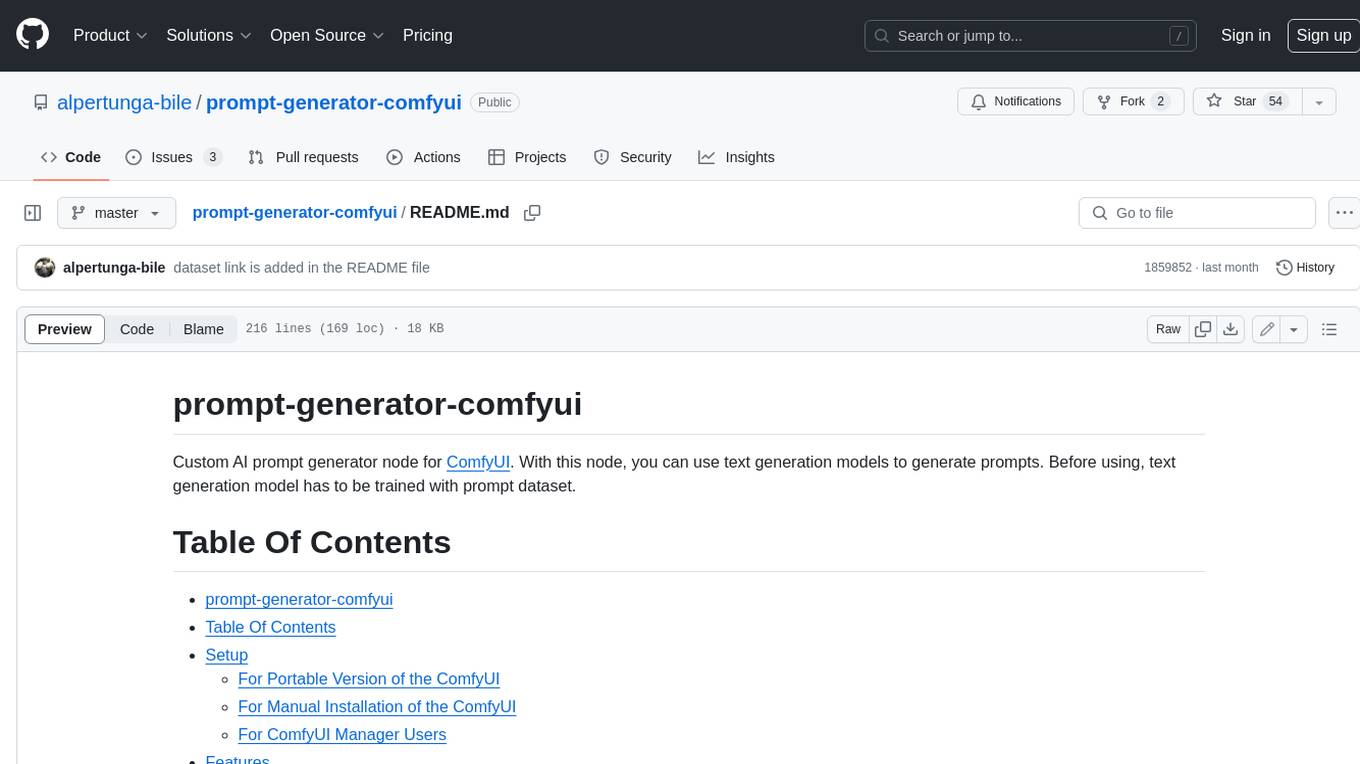Image resolution: width=1360 pixels, height=764 pixels.
Task: Fork the repository
Action: point(1134,102)
